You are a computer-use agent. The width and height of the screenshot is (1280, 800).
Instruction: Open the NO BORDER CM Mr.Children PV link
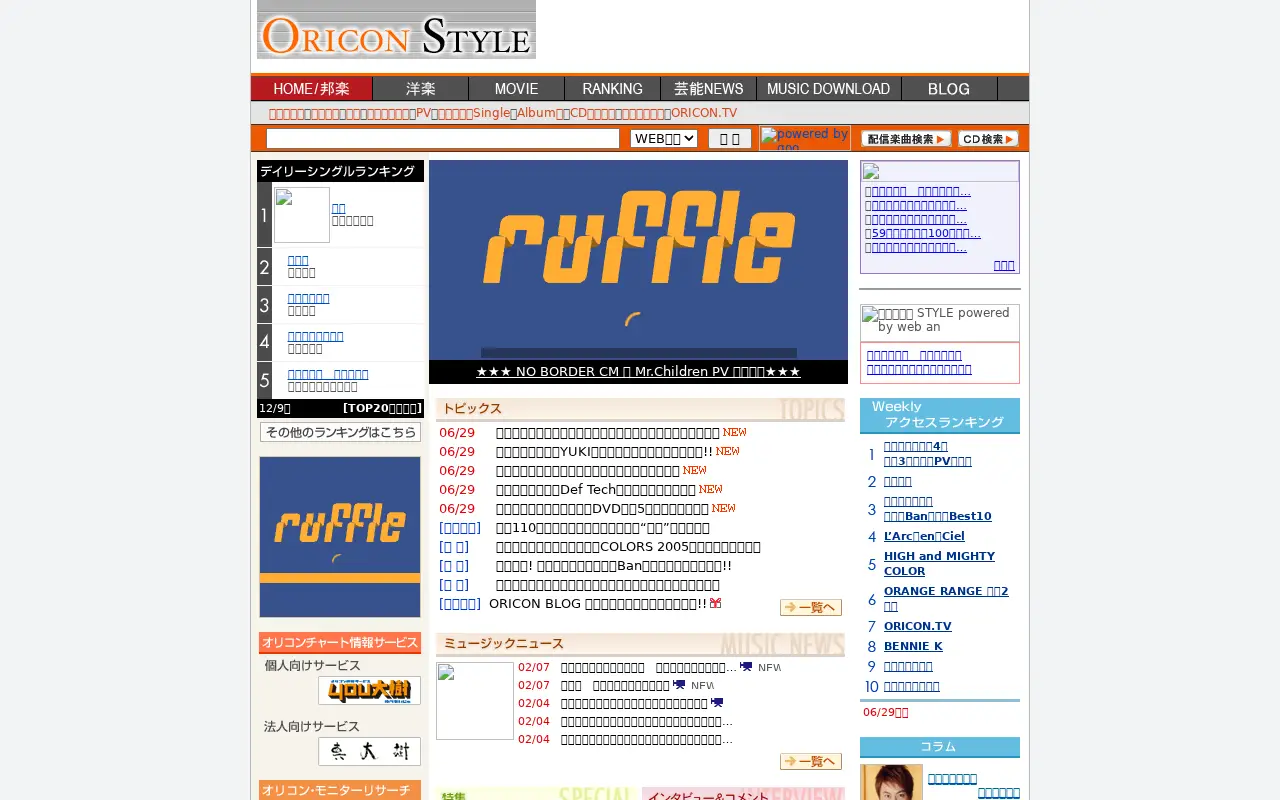pos(638,372)
